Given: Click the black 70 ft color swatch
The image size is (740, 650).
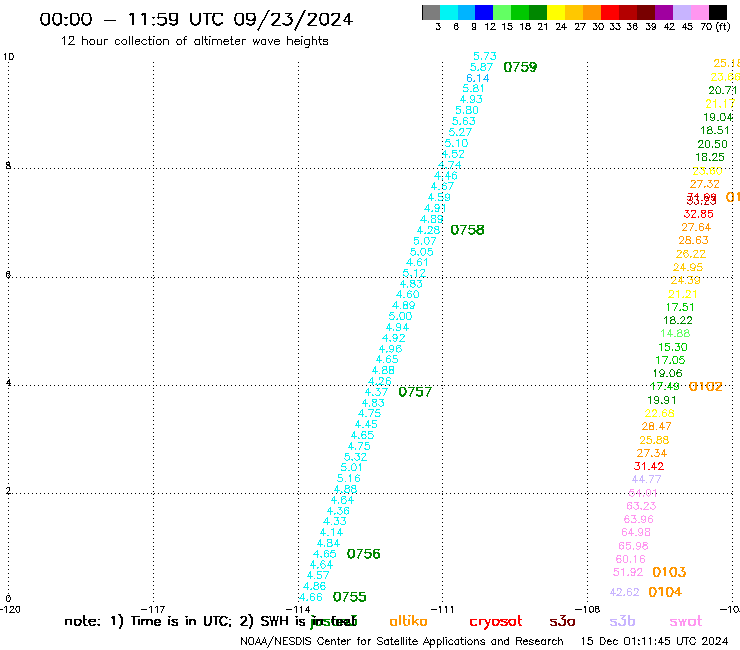Looking at the screenshot, I should point(718,12).
